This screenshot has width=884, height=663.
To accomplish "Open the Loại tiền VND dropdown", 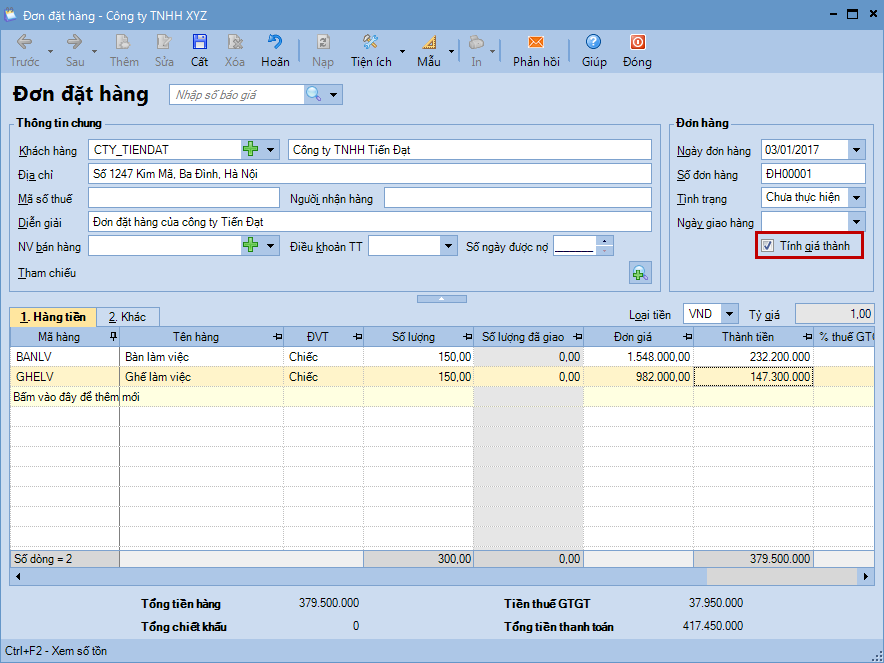I will click(x=729, y=314).
